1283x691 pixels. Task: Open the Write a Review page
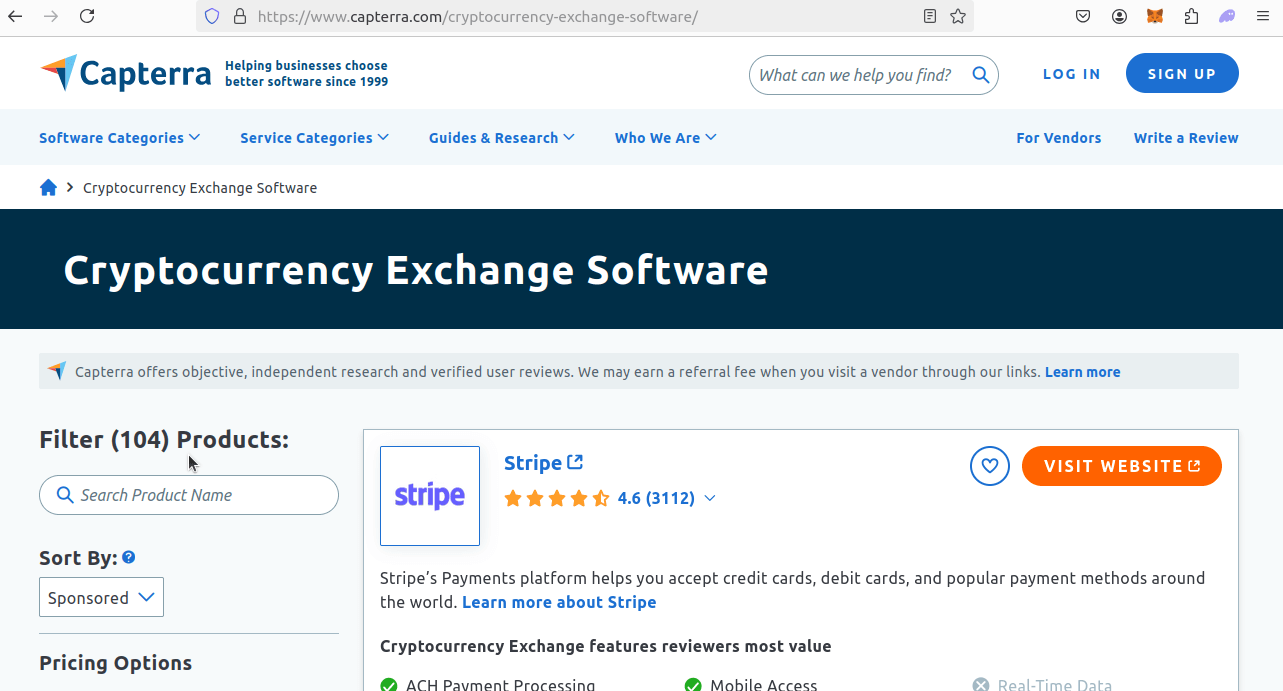tap(1186, 138)
